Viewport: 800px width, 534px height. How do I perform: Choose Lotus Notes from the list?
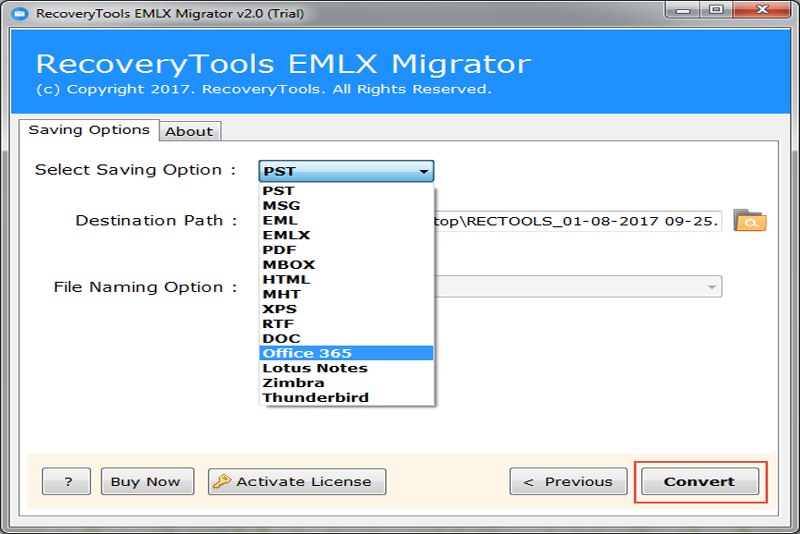pos(346,368)
